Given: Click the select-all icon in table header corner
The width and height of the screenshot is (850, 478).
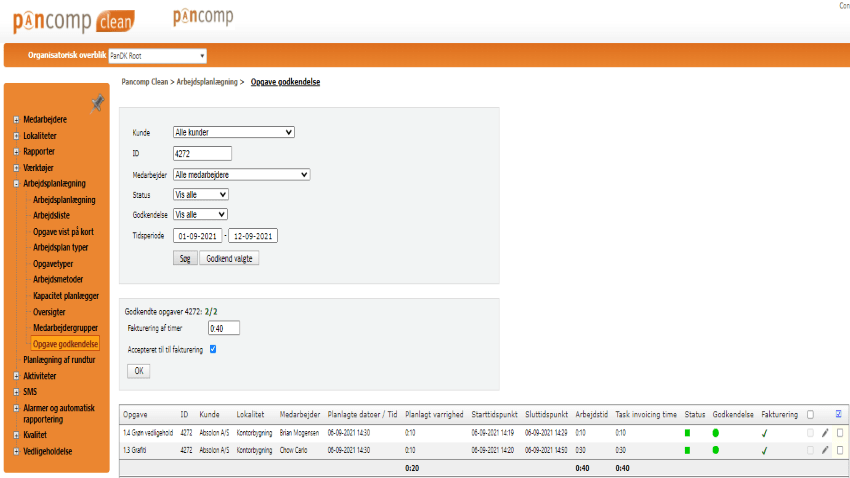Looking at the screenshot, I should pos(839,414).
